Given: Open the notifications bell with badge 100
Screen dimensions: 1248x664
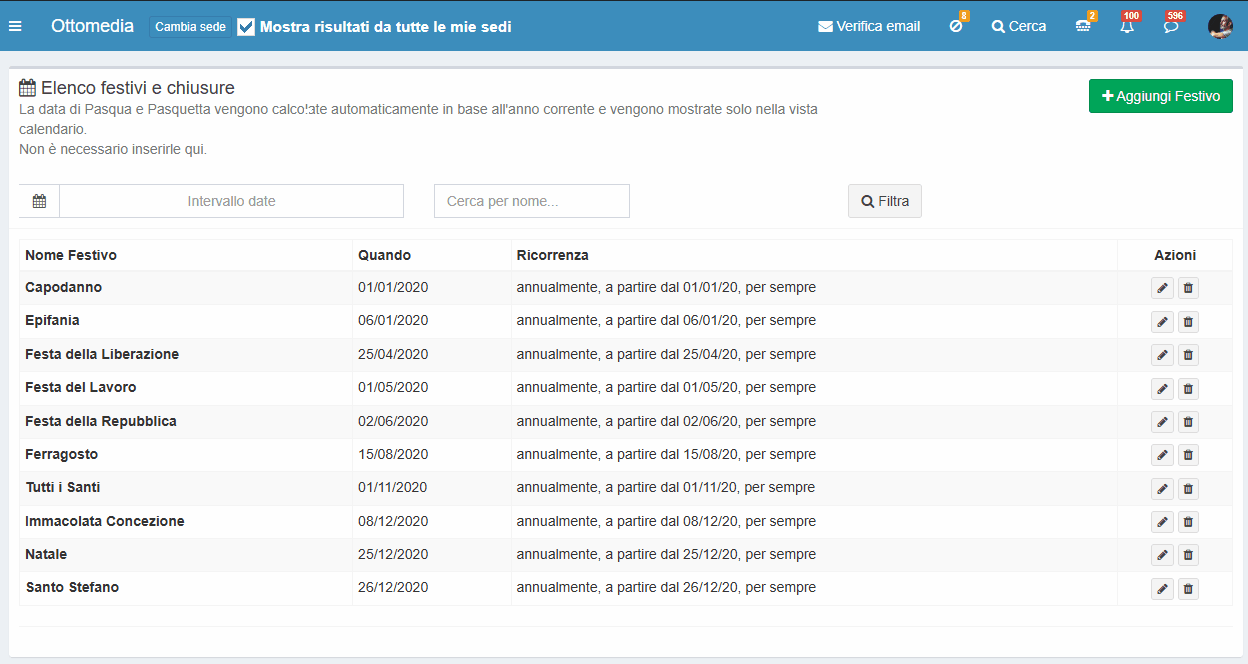Looking at the screenshot, I should click(1127, 27).
